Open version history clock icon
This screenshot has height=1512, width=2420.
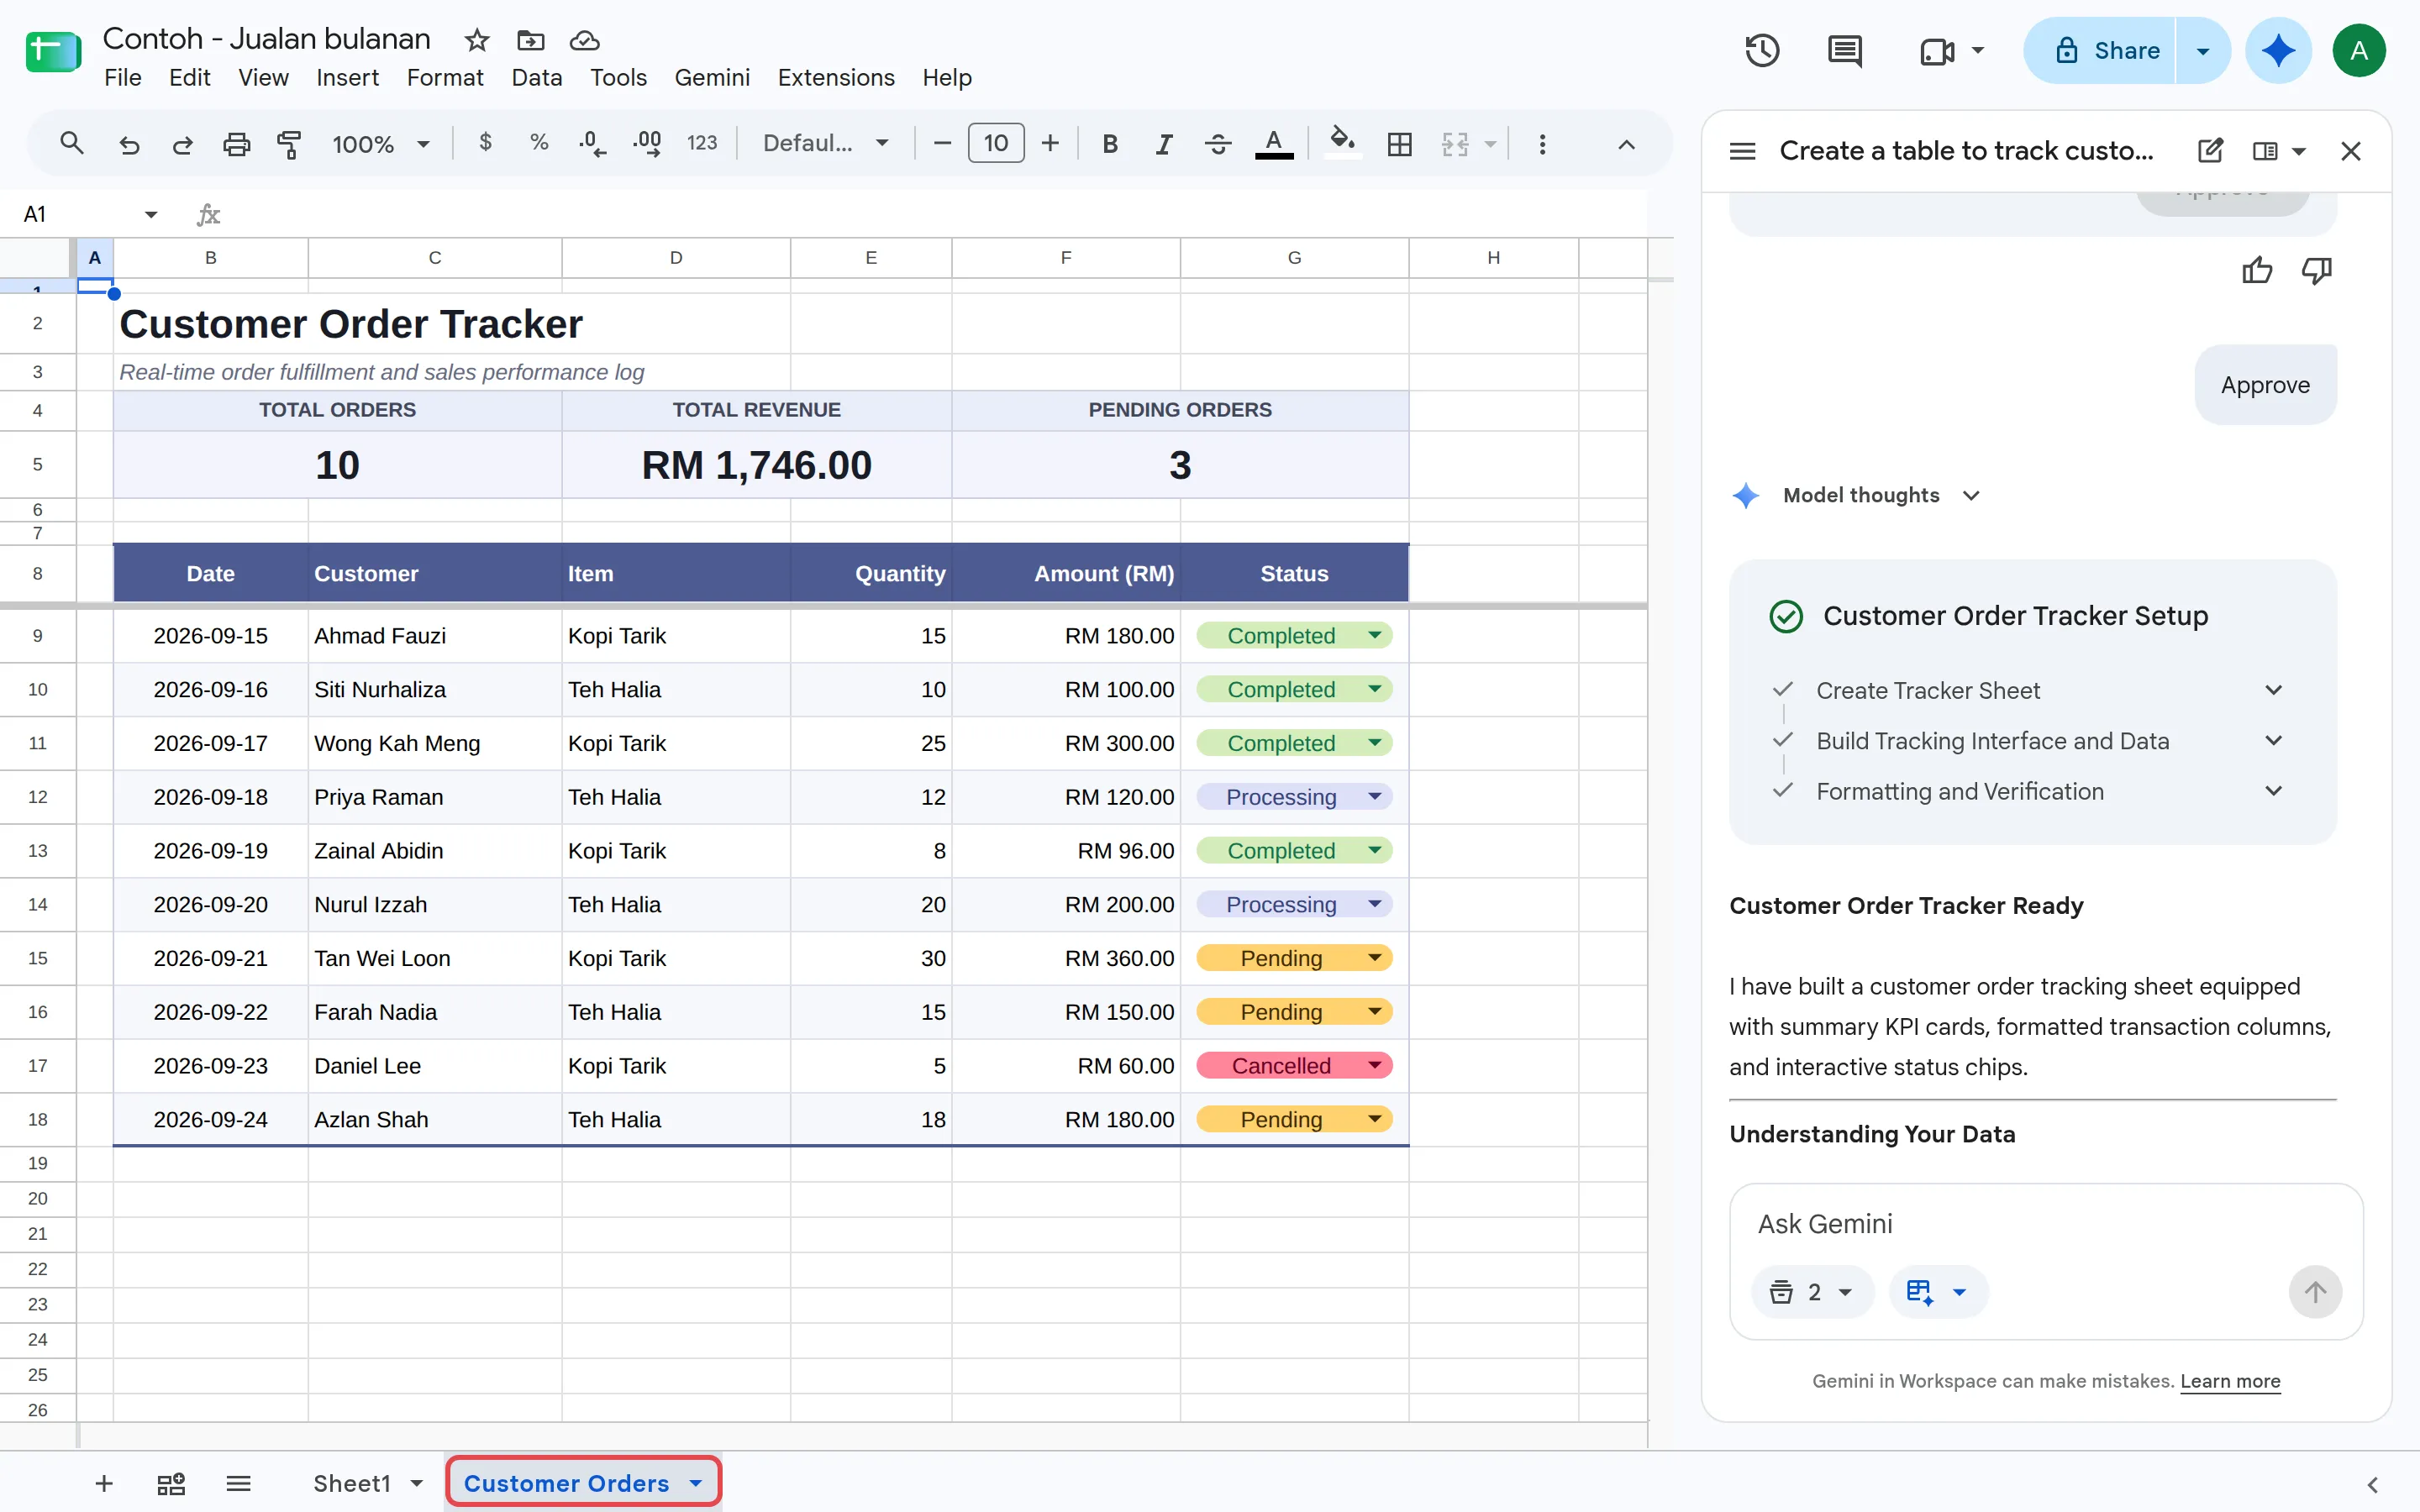[x=1762, y=50]
